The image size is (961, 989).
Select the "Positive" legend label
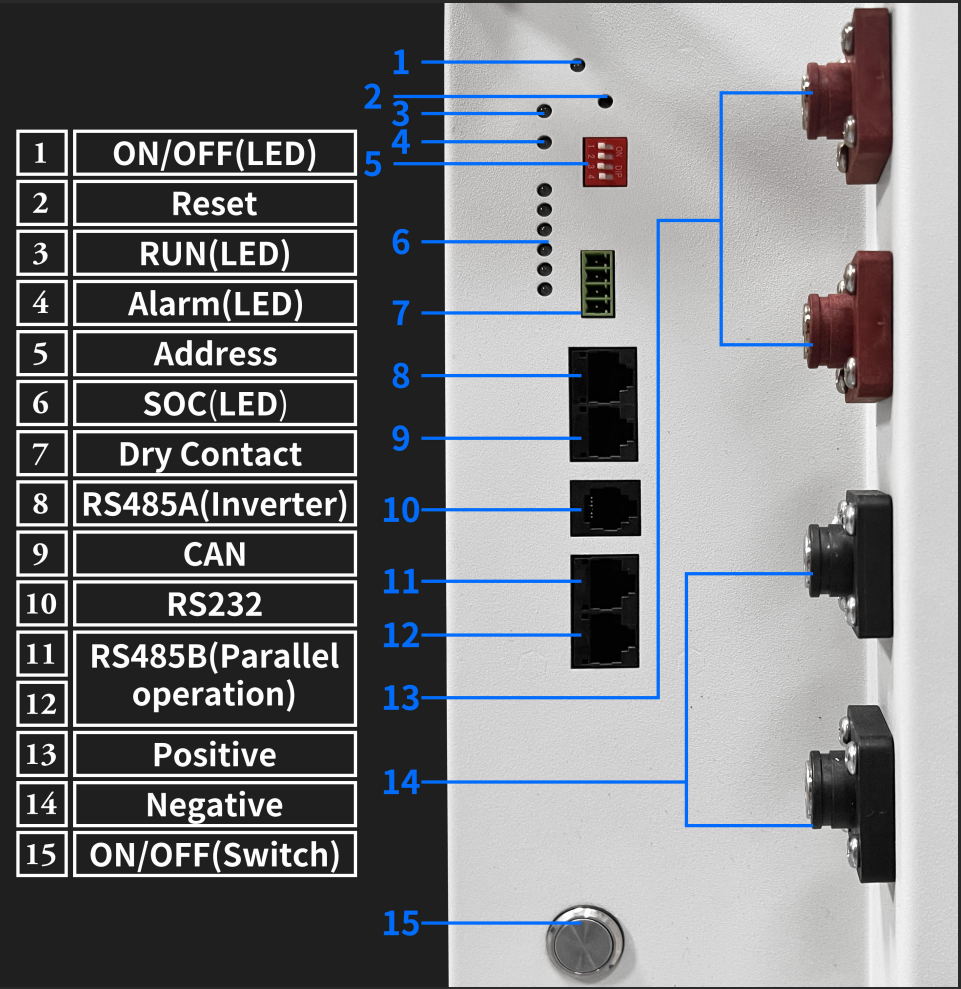click(x=215, y=754)
